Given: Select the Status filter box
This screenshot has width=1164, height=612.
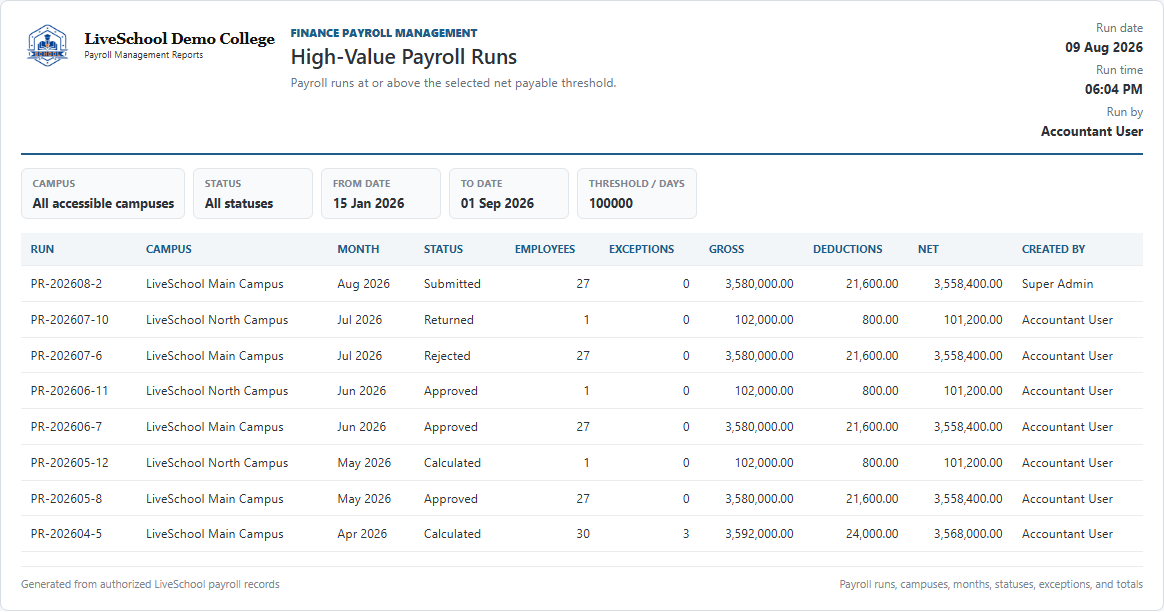Looking at the screenshot, I should pos(253,194).
